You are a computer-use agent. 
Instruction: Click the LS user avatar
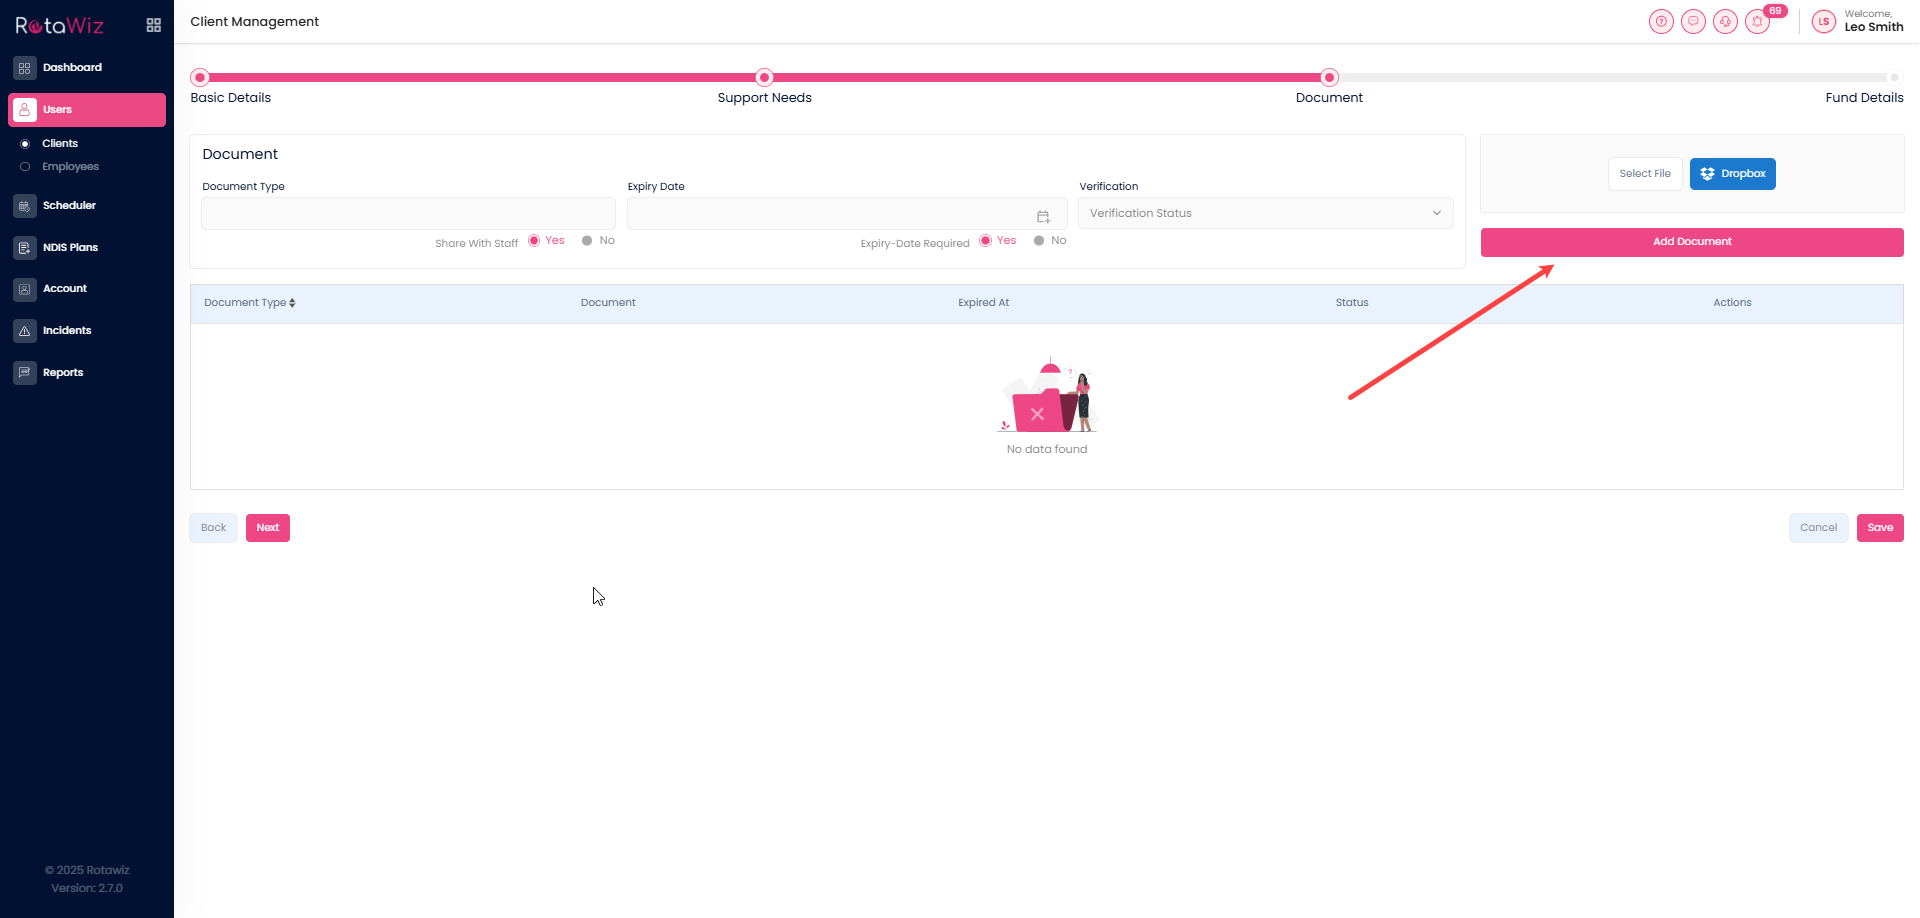(1823, 22)
